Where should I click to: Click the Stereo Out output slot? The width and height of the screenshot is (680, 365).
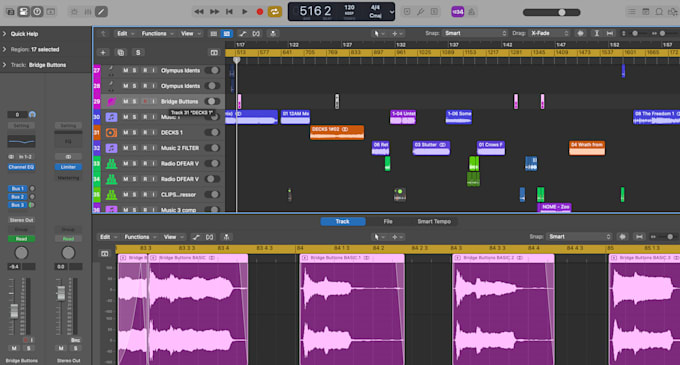[x=21, y=220]
